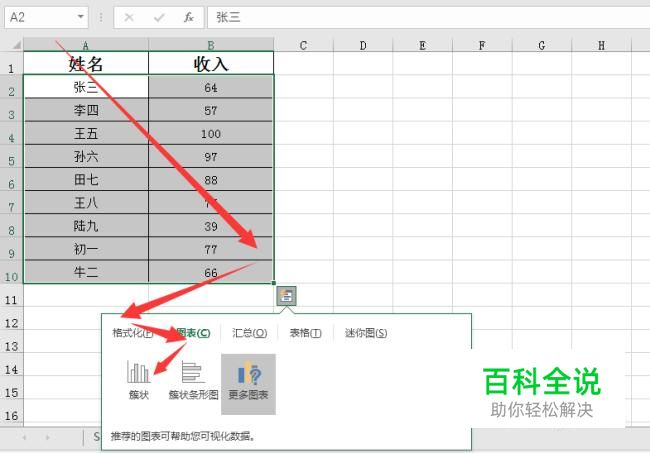Expand the Name Box dropdown arrow

pos(80,17)
